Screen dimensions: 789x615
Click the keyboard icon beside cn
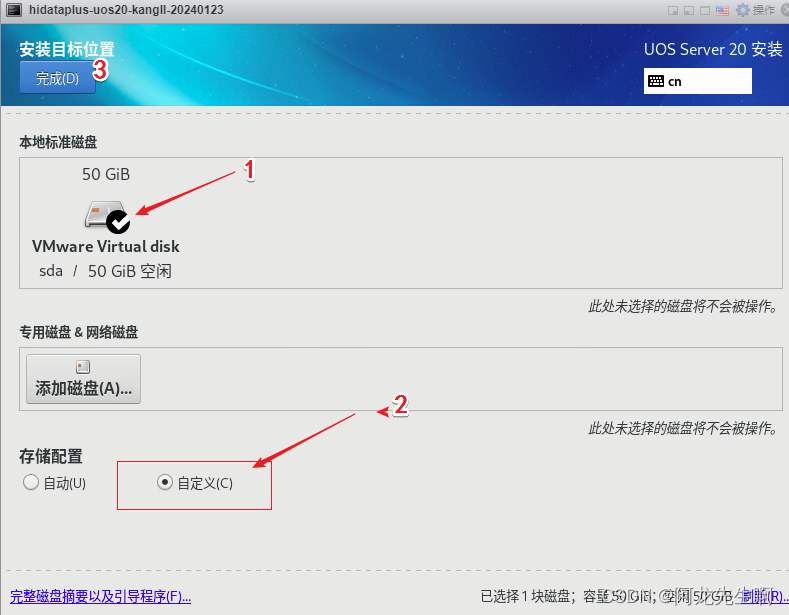[x=656, y=81]
